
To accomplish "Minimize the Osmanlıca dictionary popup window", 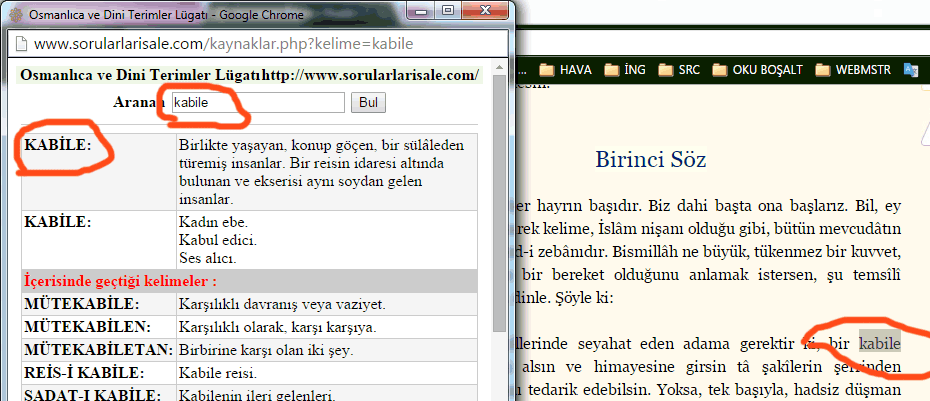I will coord(419,10).
